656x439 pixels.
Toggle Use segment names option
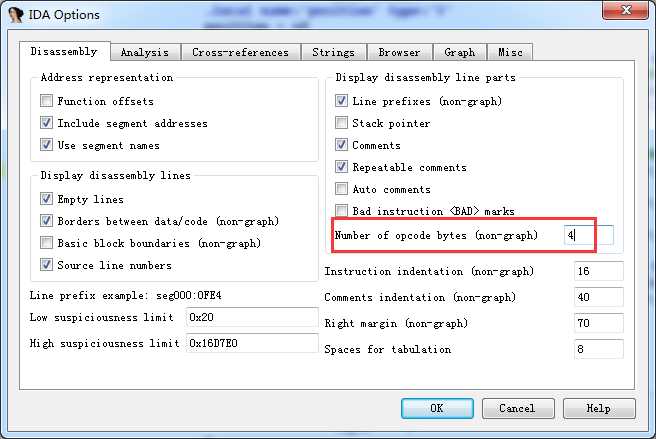[x=46, y=145]
